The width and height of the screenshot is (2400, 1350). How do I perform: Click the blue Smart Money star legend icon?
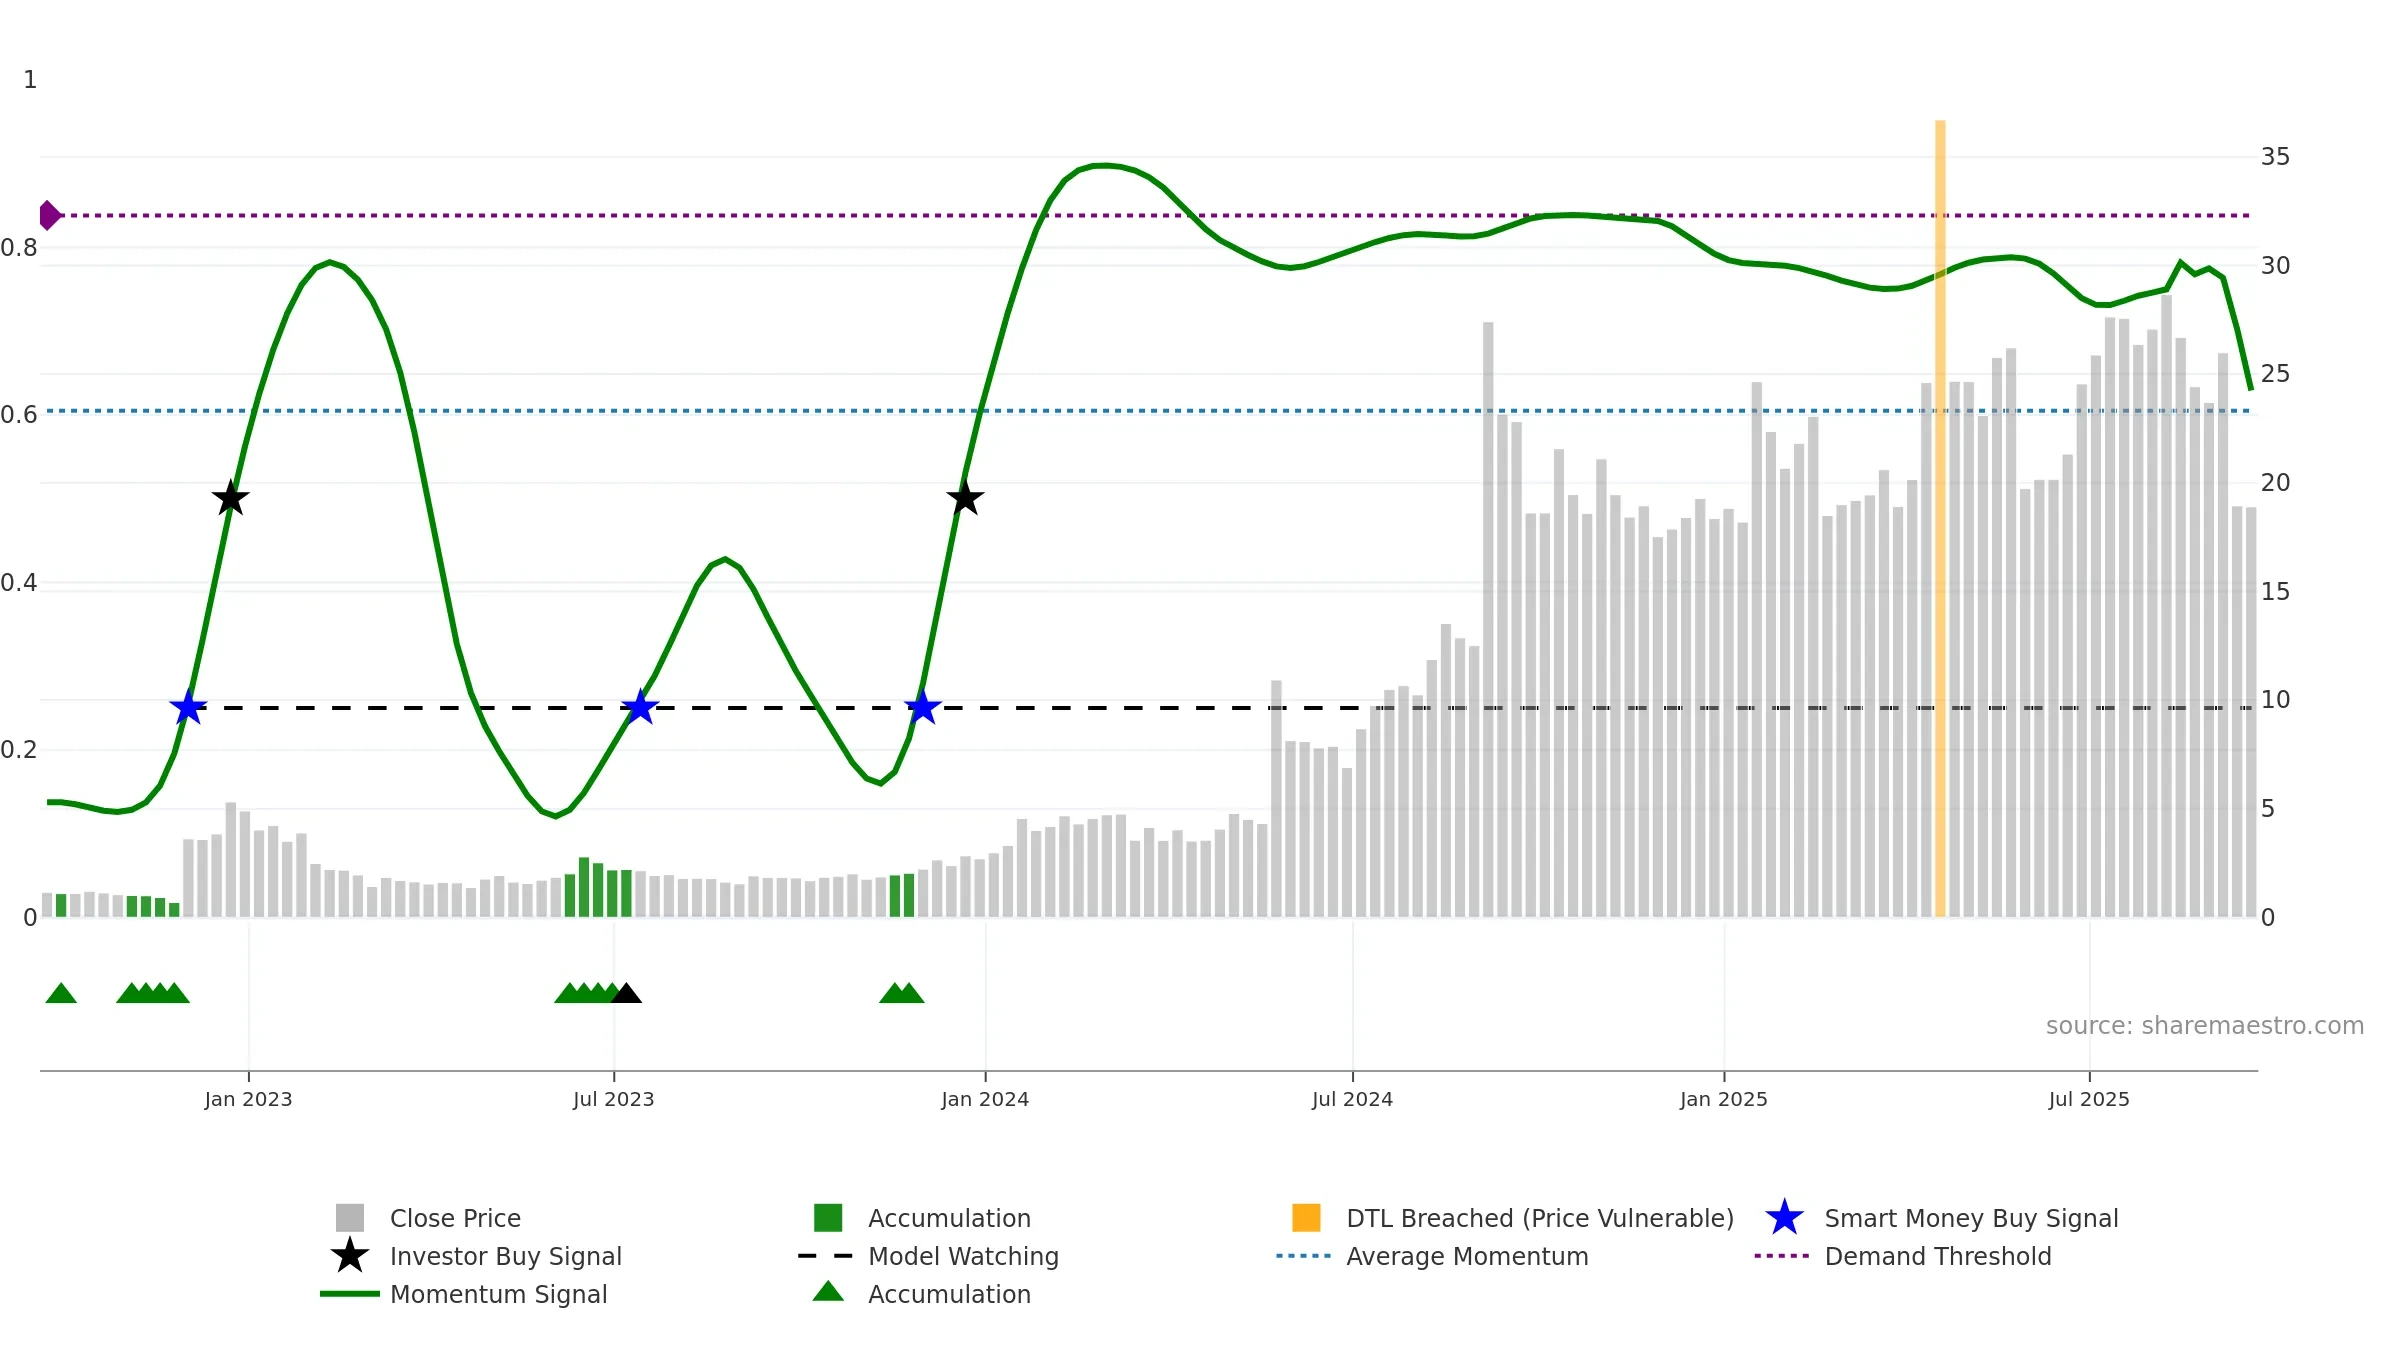1784,1218
